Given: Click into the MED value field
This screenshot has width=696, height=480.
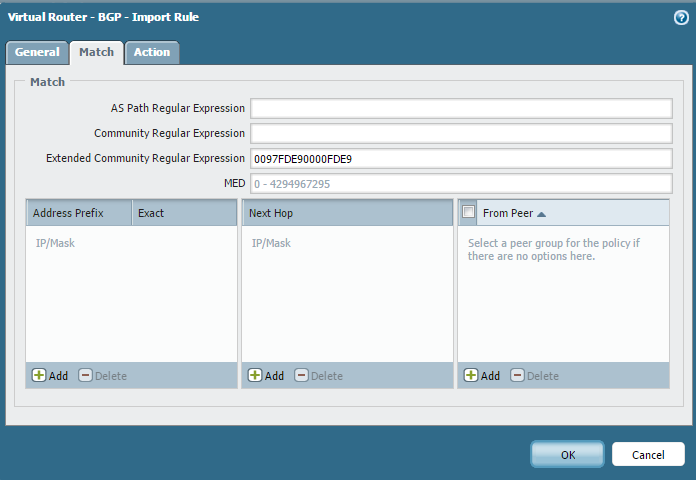Looking at the screenshot, I should (461, 183).
